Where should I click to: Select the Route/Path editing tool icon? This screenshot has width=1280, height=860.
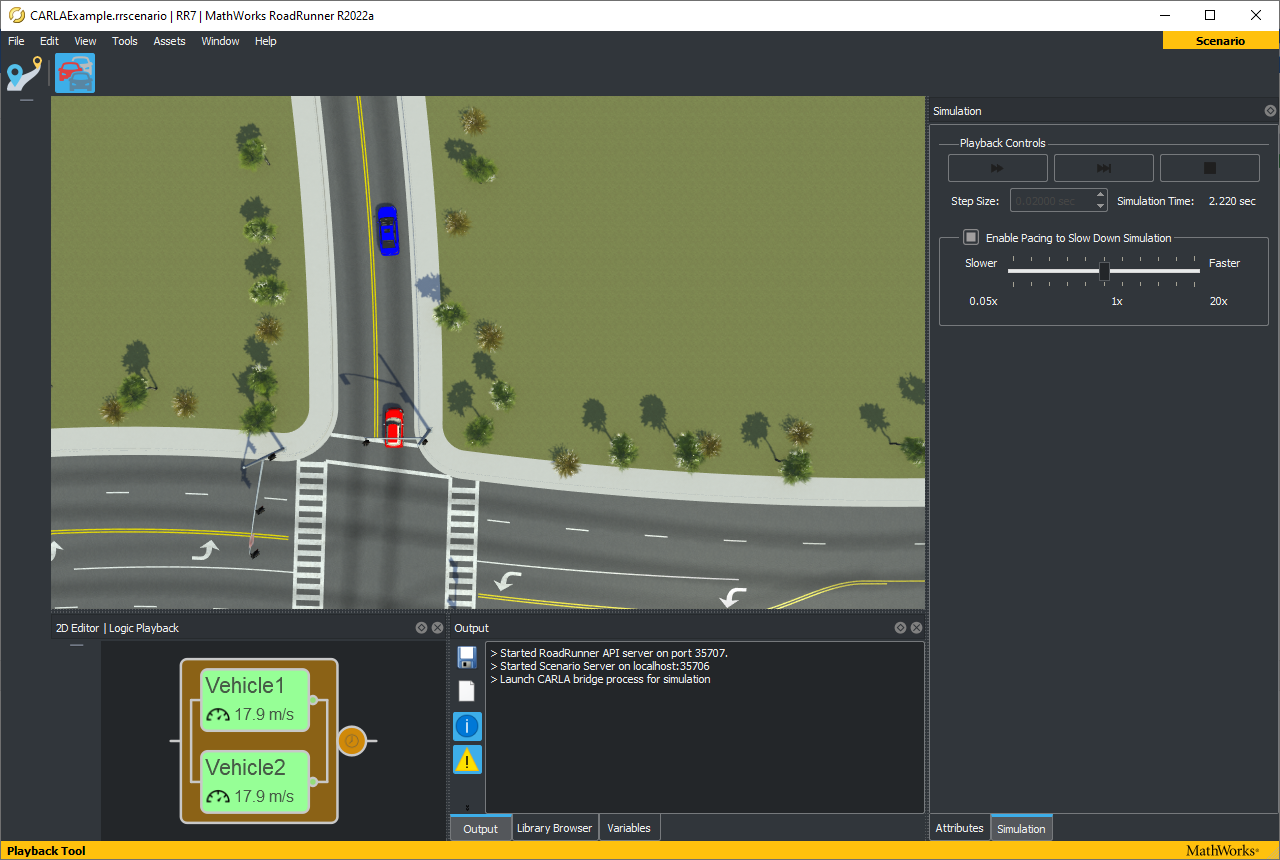tap(24, 72)
